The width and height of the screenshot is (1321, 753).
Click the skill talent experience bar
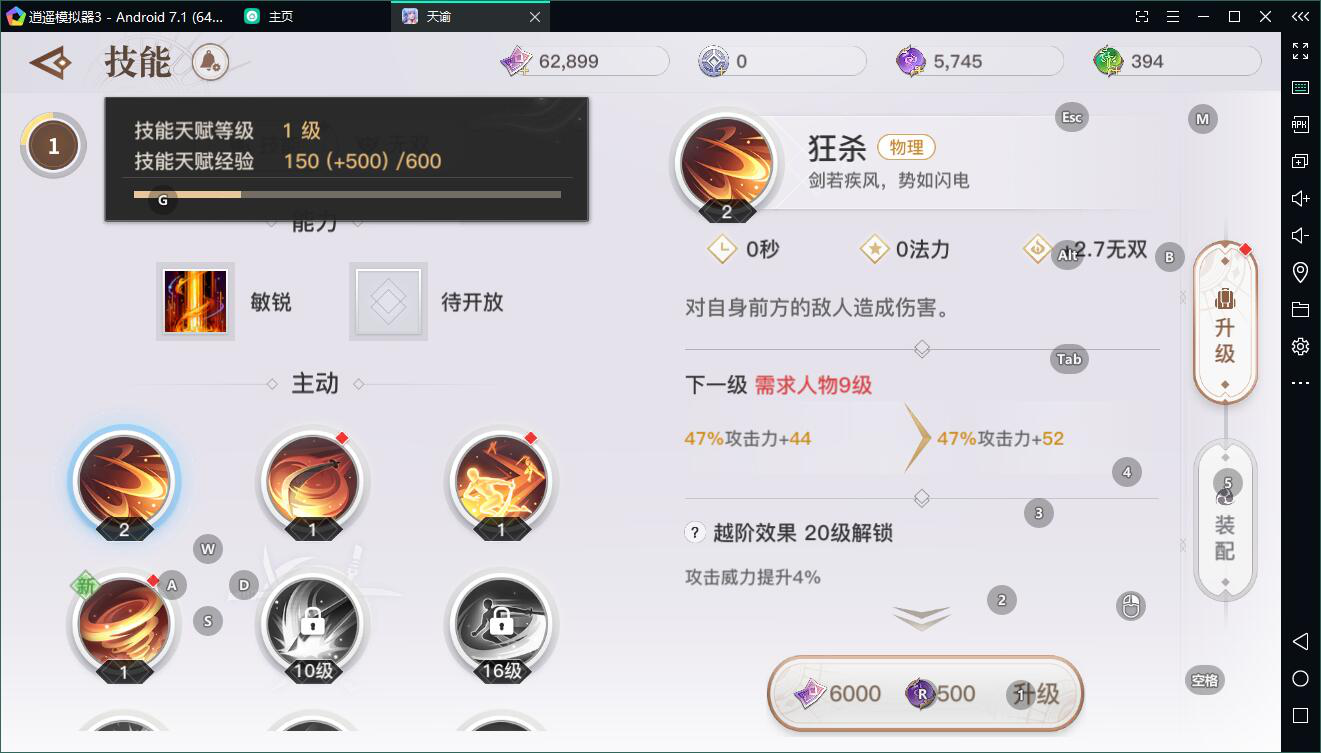coord(347,194)
